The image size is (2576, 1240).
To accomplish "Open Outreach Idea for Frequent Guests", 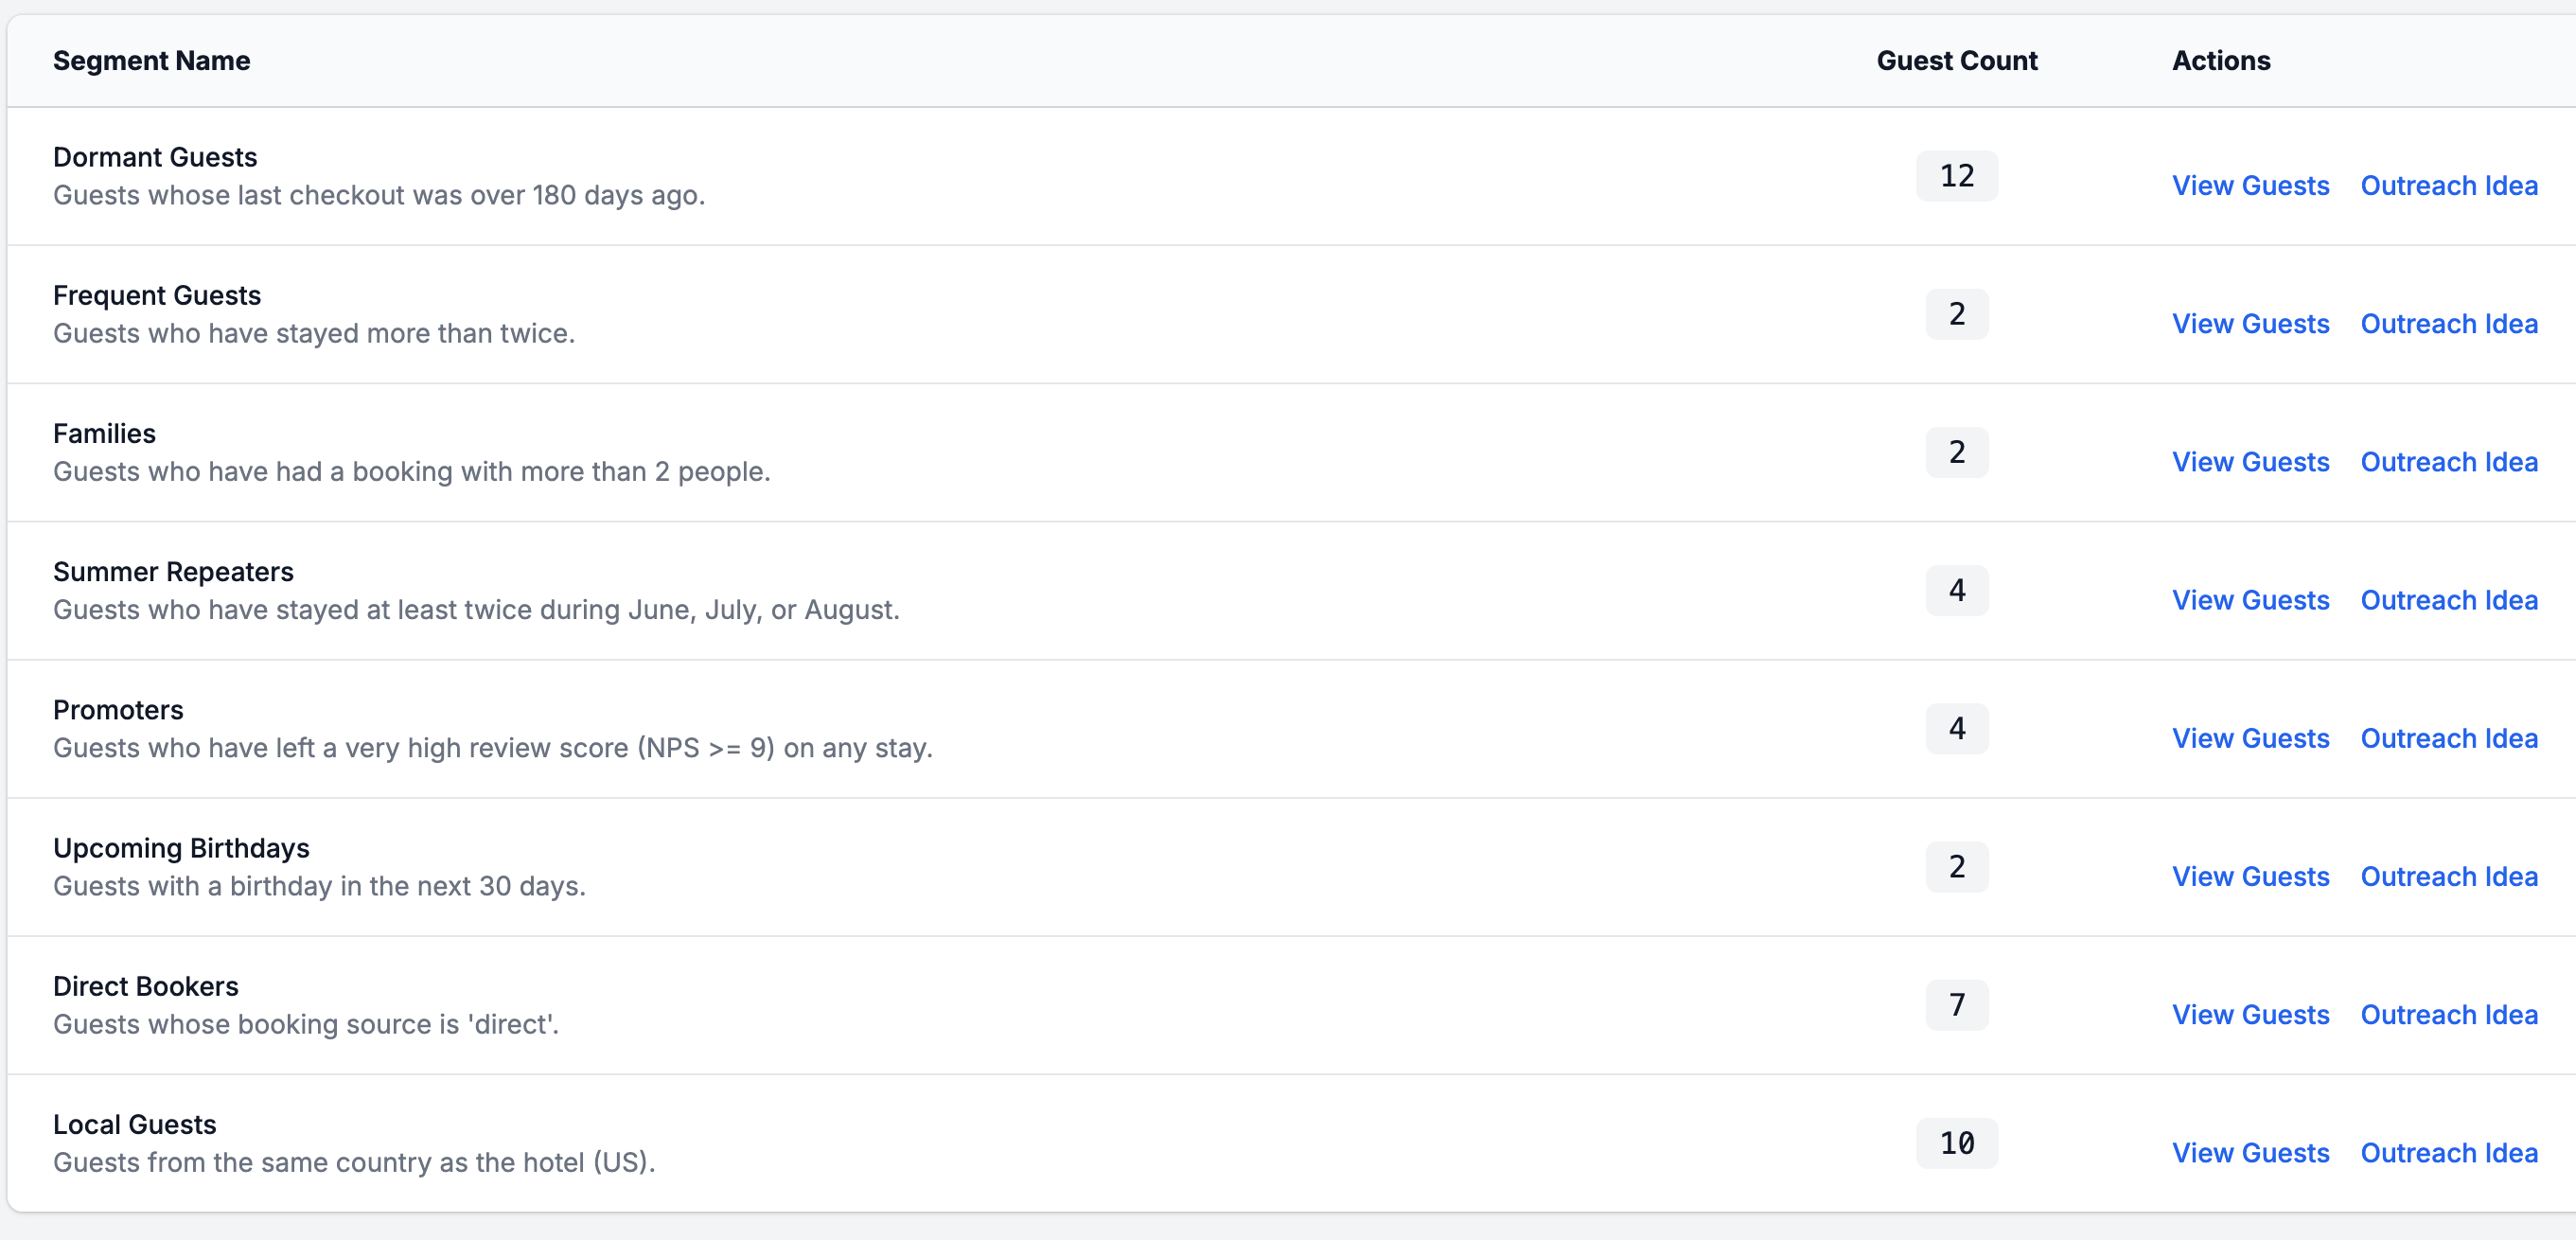I will point(2450,324).
